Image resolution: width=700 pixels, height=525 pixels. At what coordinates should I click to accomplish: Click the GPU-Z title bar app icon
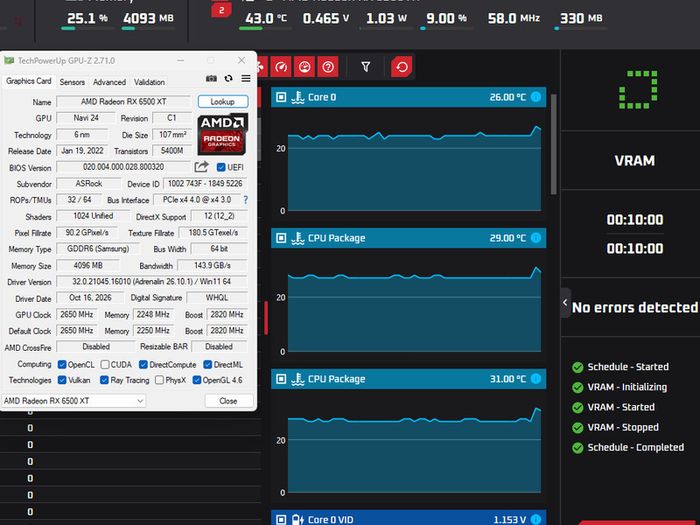pos(9,61)
